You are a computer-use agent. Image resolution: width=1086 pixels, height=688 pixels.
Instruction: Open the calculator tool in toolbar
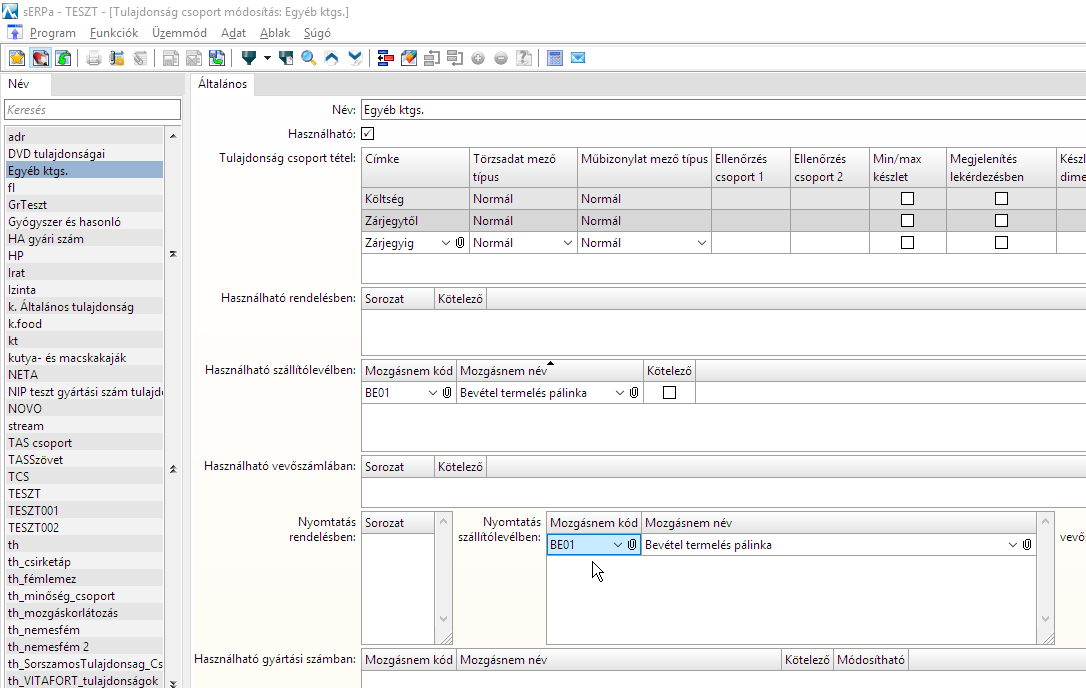coord(555,58)
